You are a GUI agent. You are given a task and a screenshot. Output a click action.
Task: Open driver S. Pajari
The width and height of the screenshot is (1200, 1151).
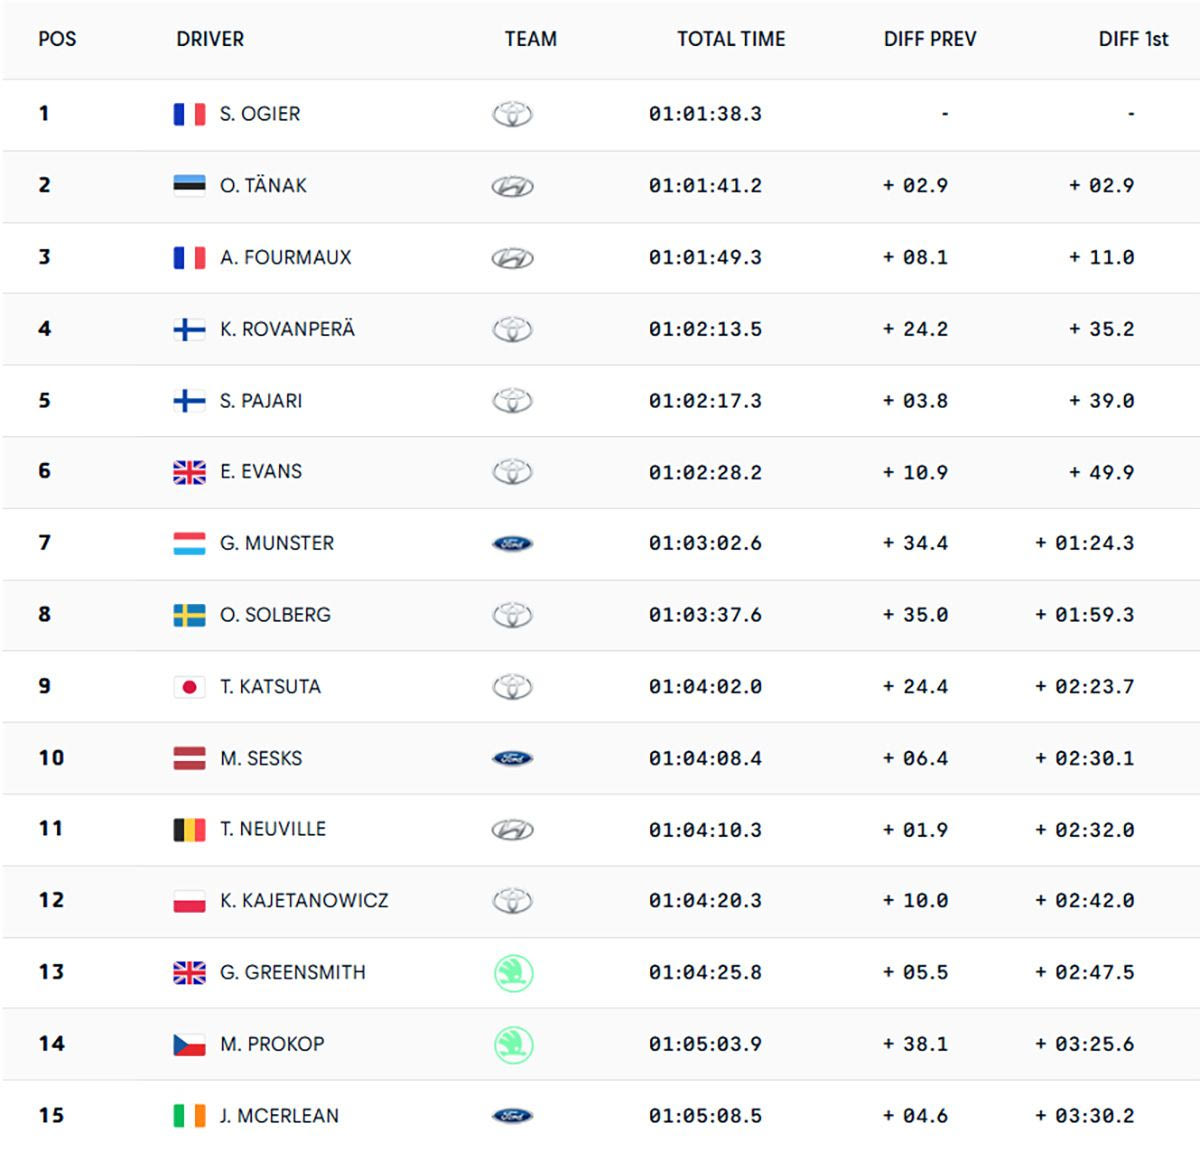(x=261, y=401)
